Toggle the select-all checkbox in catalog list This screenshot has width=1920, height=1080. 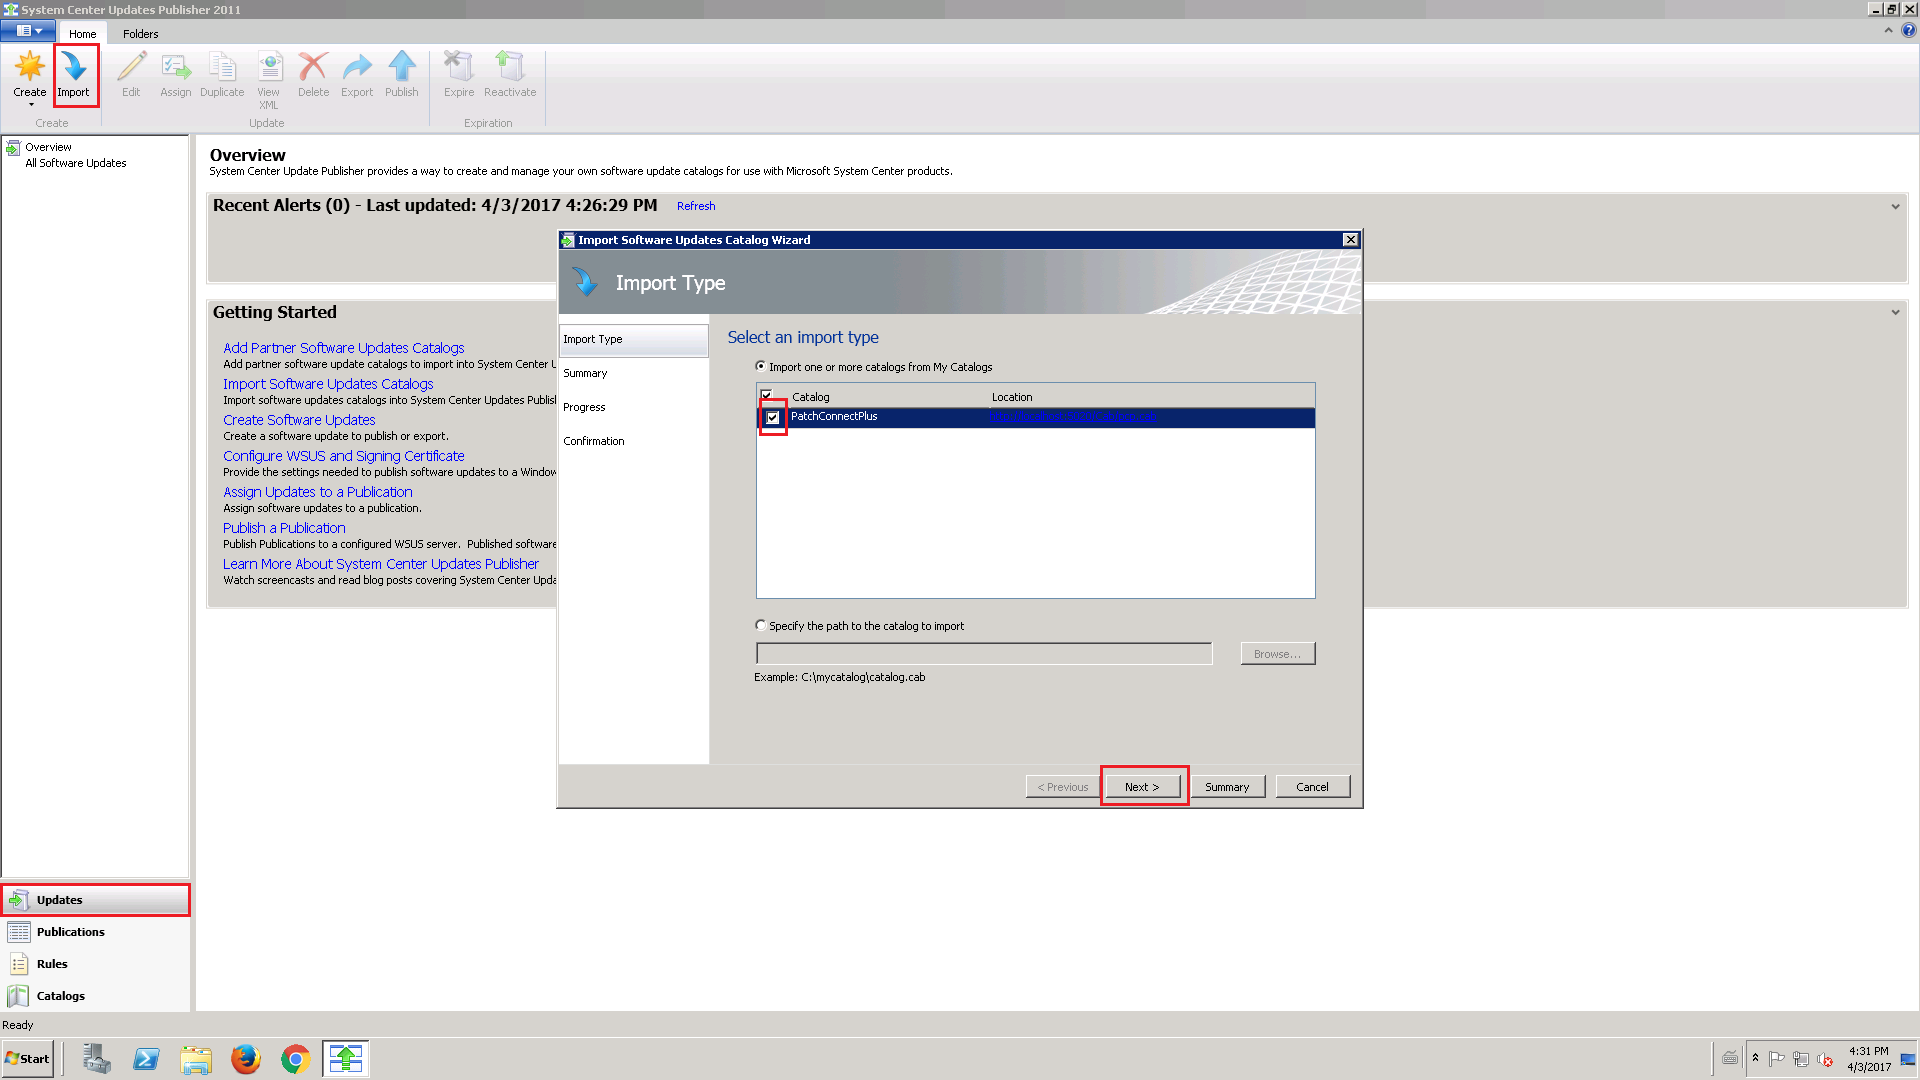coord(766,395)
